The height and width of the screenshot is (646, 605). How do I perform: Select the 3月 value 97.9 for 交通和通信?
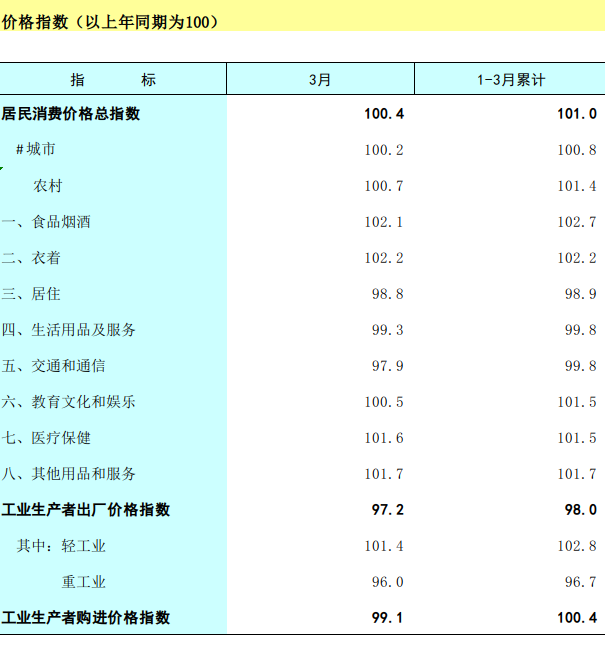(x=387, y=366)
